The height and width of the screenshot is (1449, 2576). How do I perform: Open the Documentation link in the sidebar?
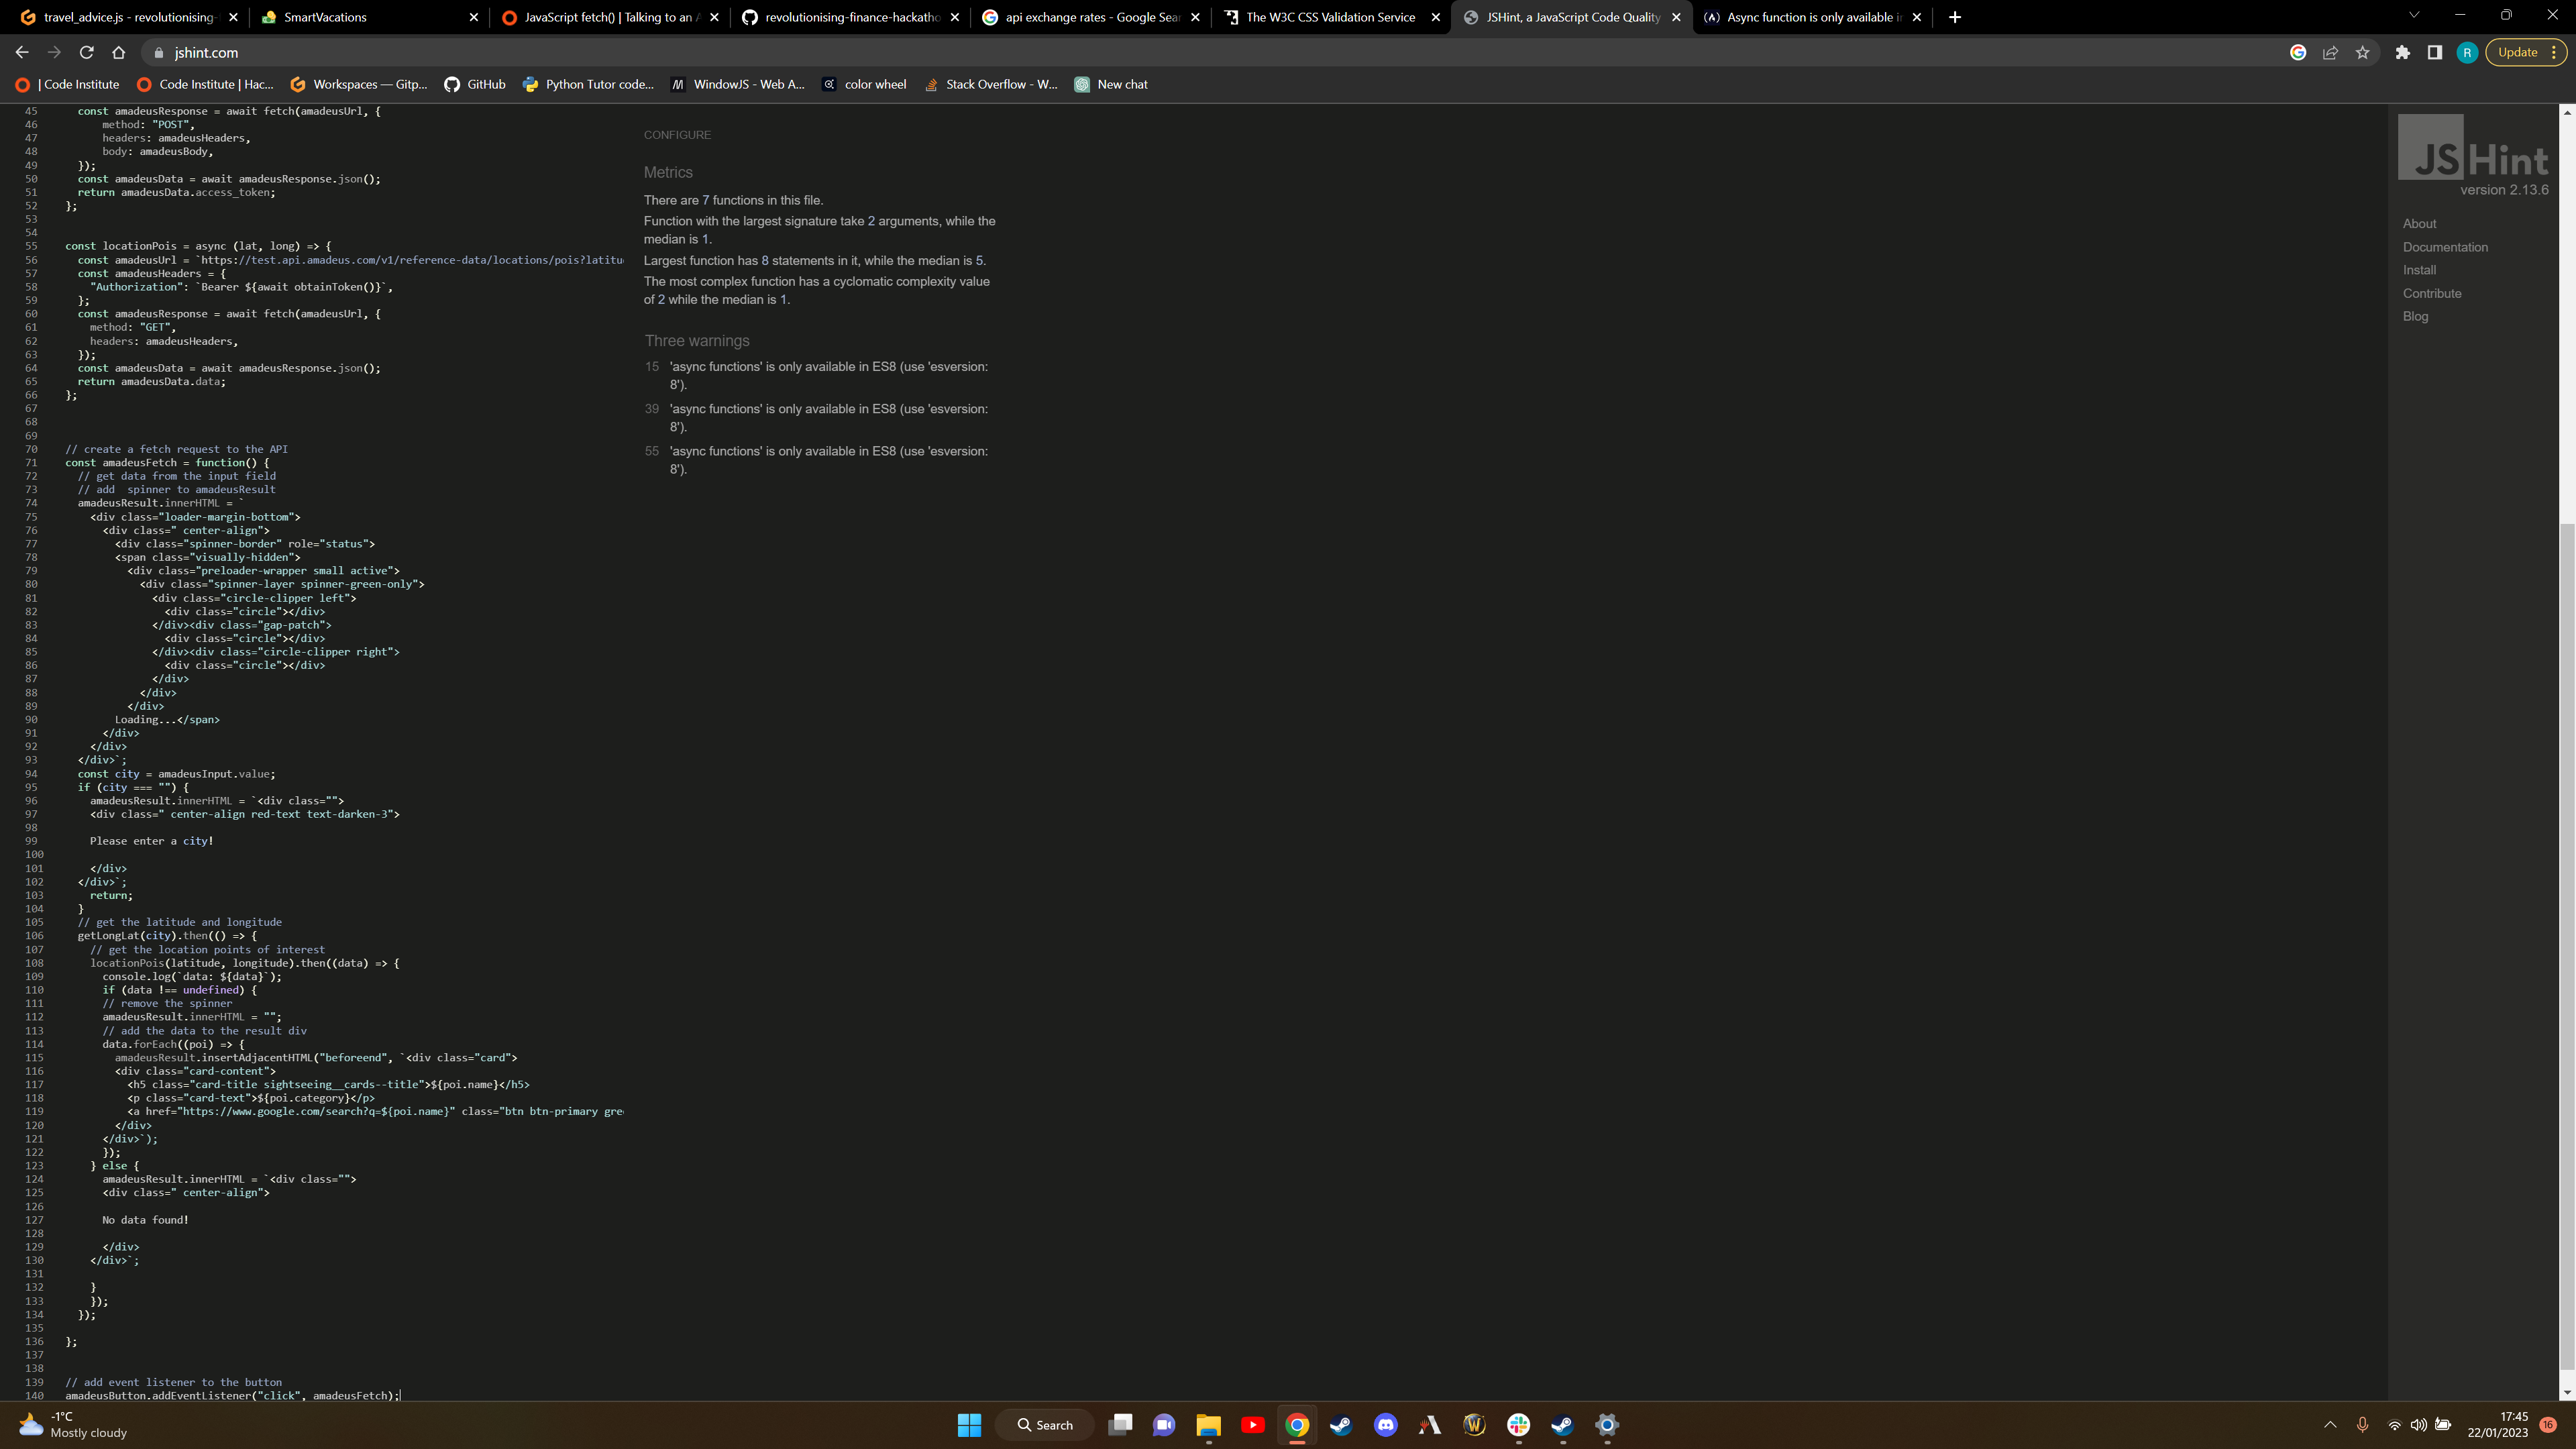coord(2445,247)
